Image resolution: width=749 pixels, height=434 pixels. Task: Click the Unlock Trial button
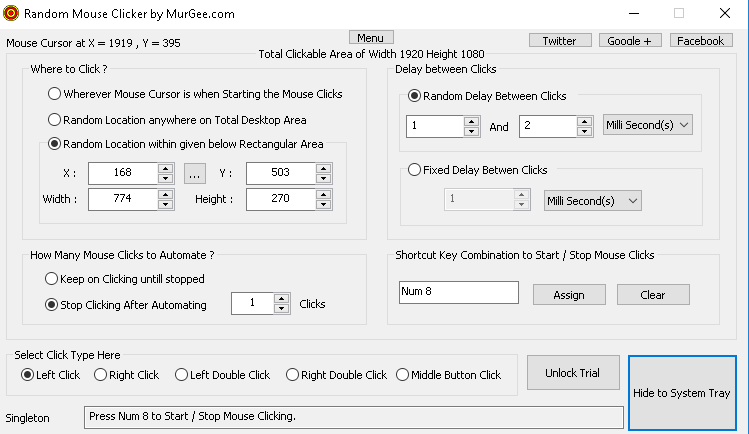(x=572, y=373)
